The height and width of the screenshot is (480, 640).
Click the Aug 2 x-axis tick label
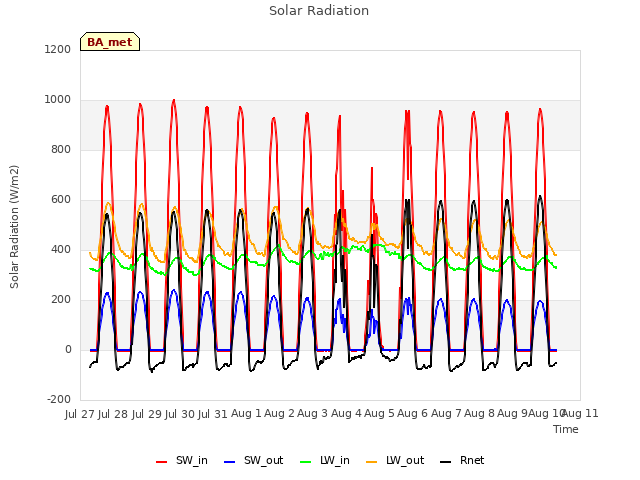[x=279, y=414]
